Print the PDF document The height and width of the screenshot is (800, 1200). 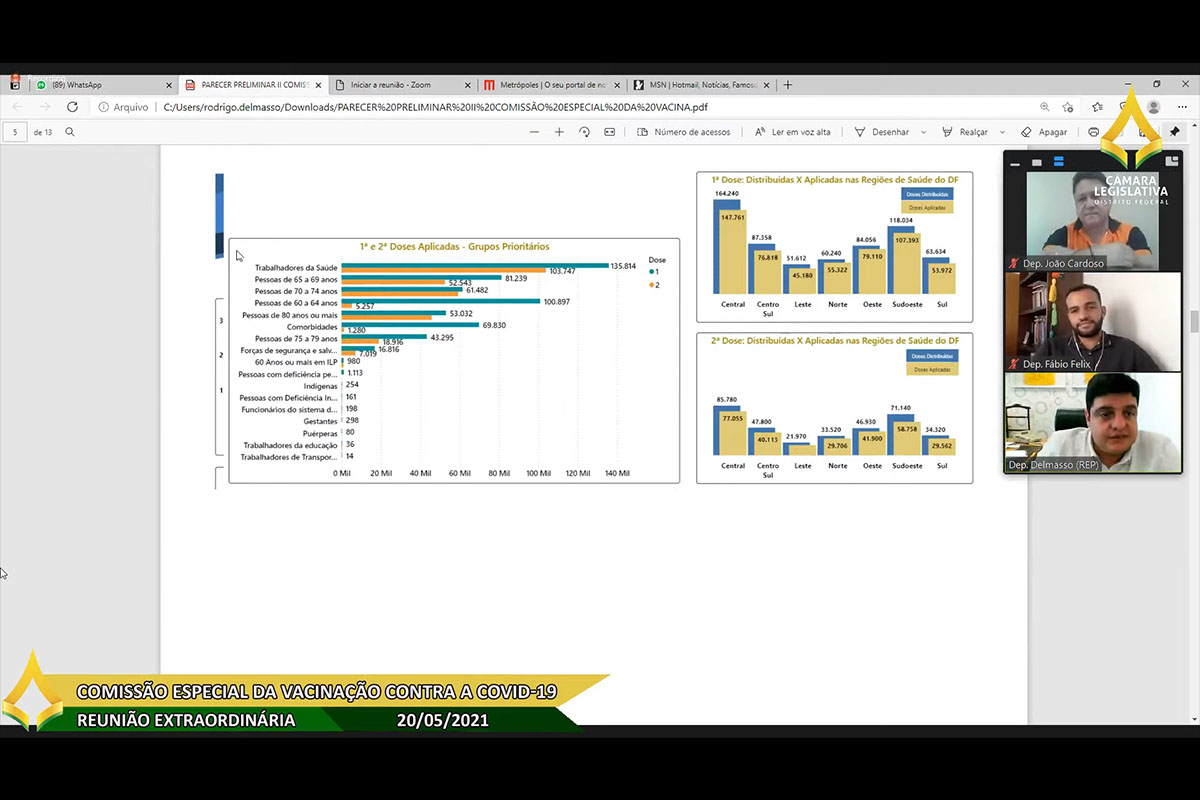pyautogui.click(x=1093, y=132)
